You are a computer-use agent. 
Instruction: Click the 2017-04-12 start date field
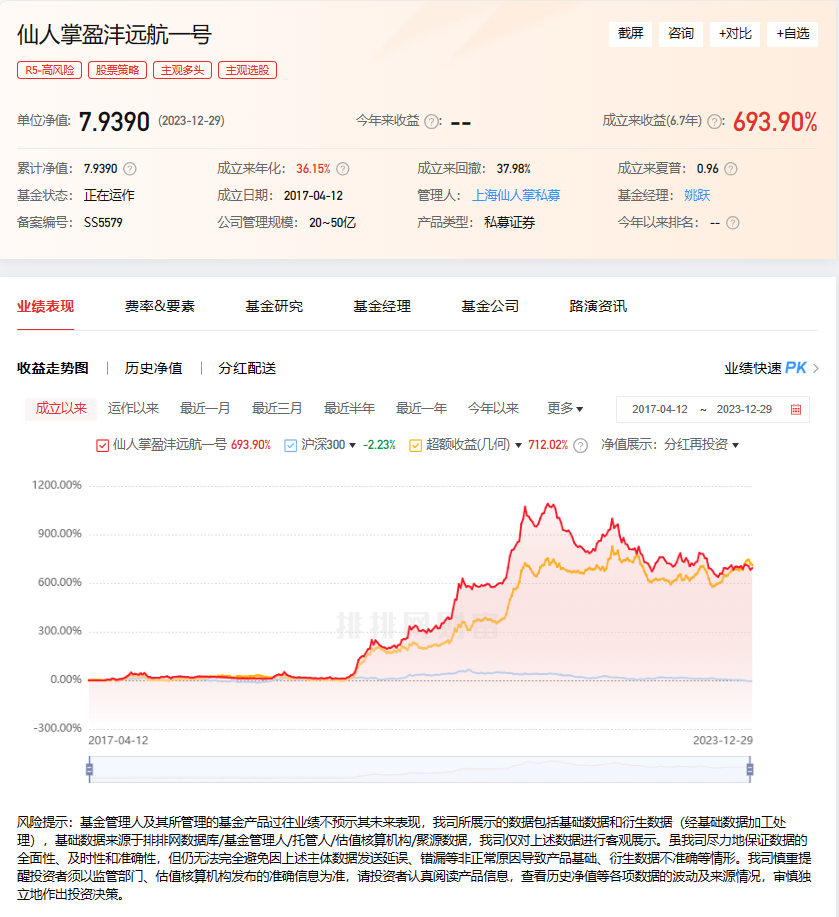tap(660, 409)
